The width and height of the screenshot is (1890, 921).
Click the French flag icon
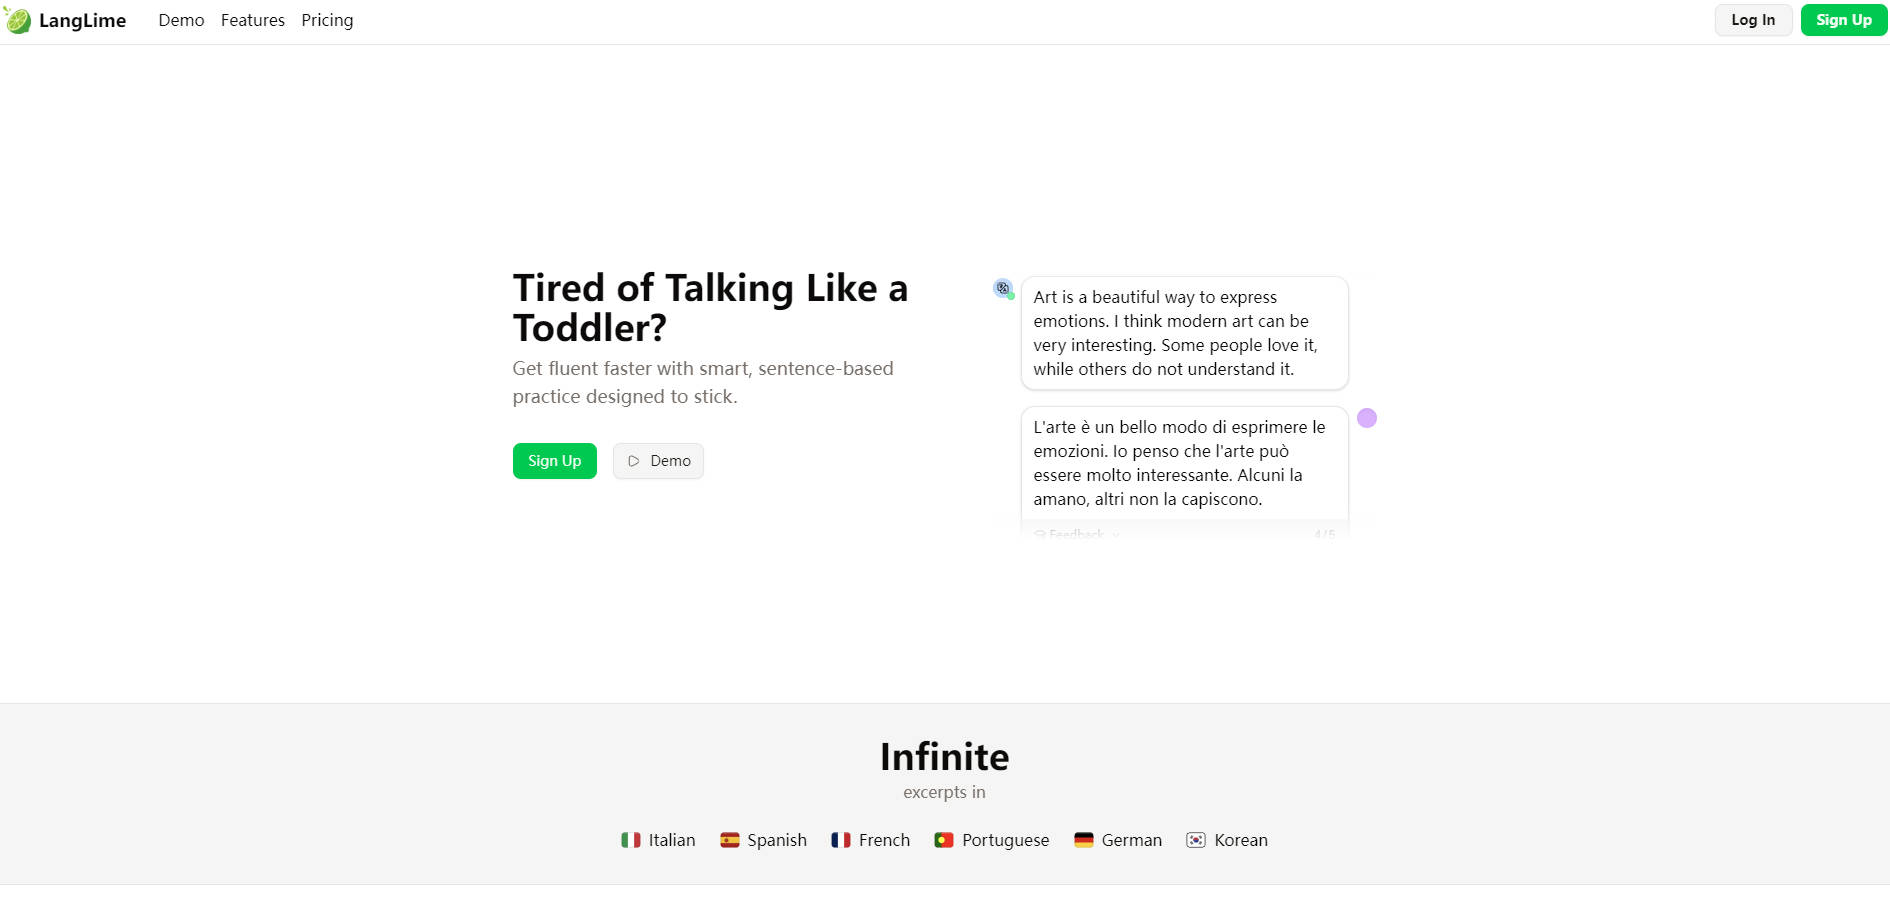(x=841, y=840)
